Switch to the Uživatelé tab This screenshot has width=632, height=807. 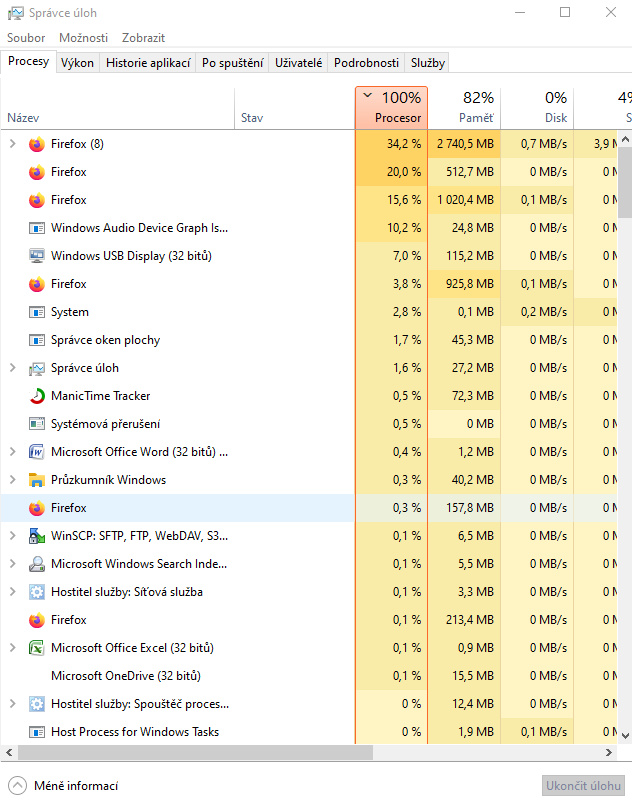pos(299,63)
